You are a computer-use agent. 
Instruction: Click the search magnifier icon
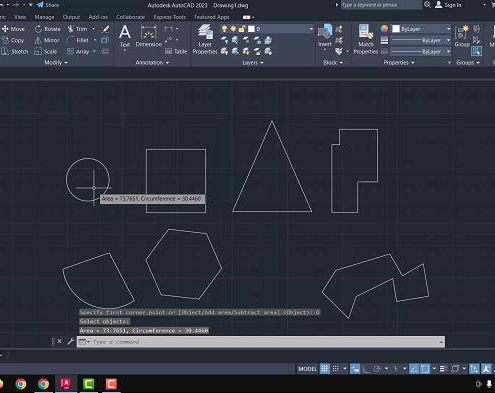click(x=427, y=5)
